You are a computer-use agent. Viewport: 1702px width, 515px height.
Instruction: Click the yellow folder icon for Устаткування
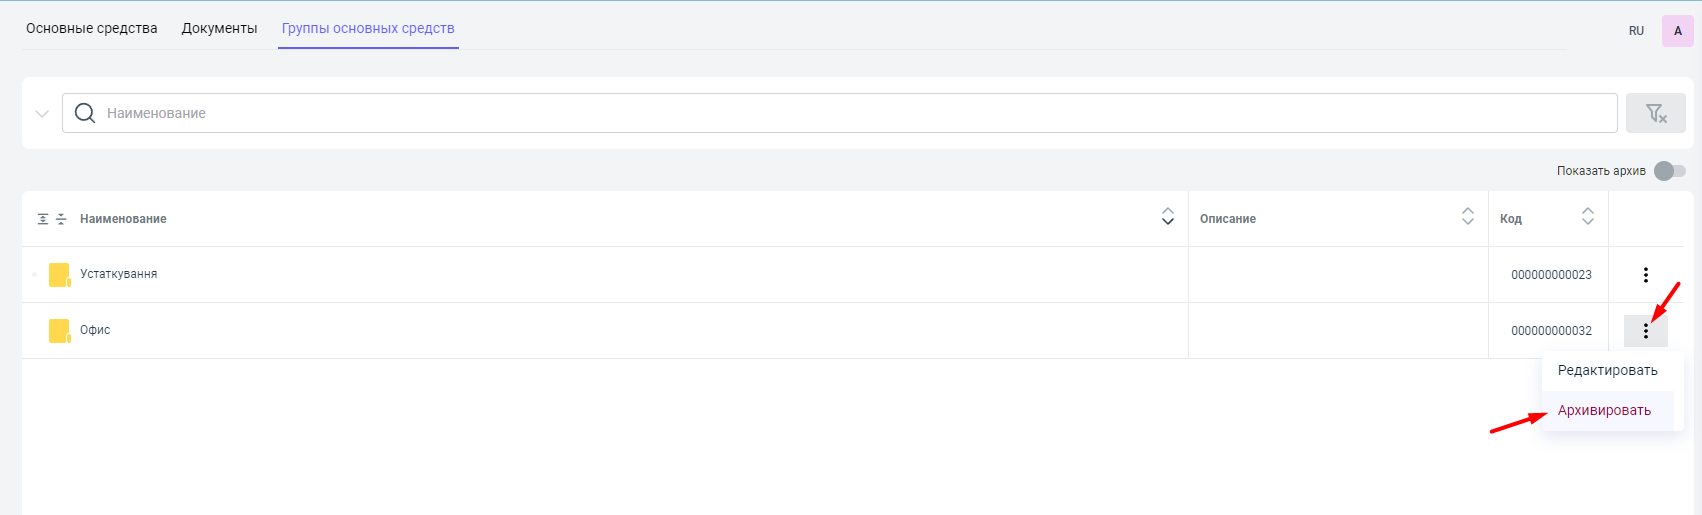tap(59, 275)
